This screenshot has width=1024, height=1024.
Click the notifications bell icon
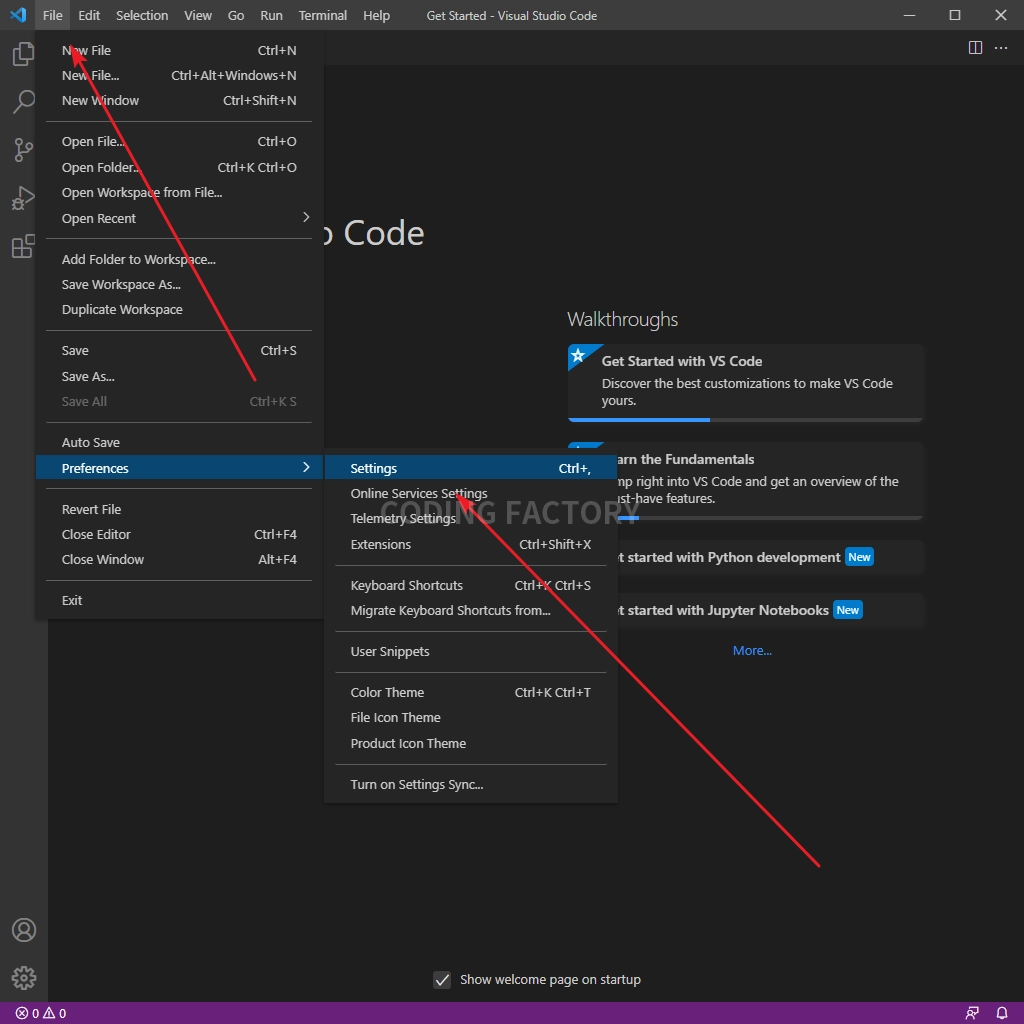[x=1002, y=1013]
